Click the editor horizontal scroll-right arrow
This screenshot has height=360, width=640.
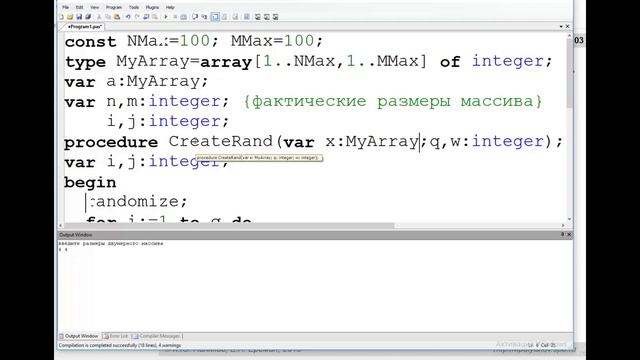(563, 225)
